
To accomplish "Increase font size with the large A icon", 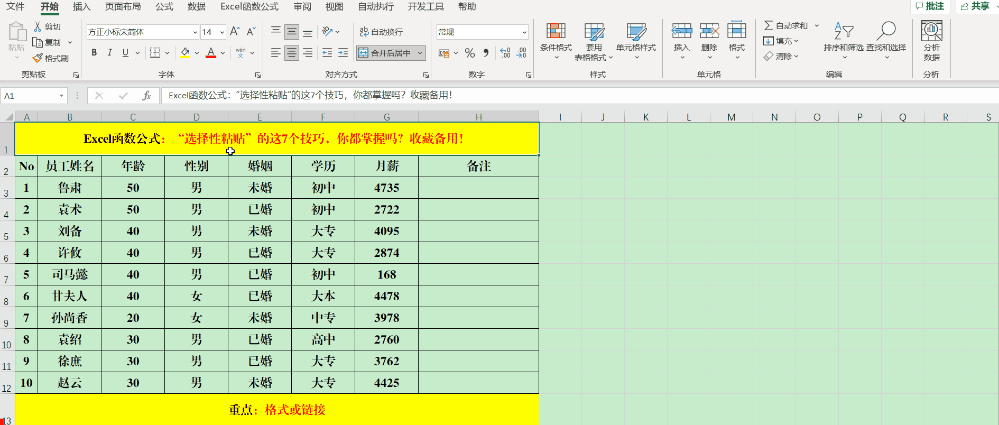I will [x=235, y=31].
